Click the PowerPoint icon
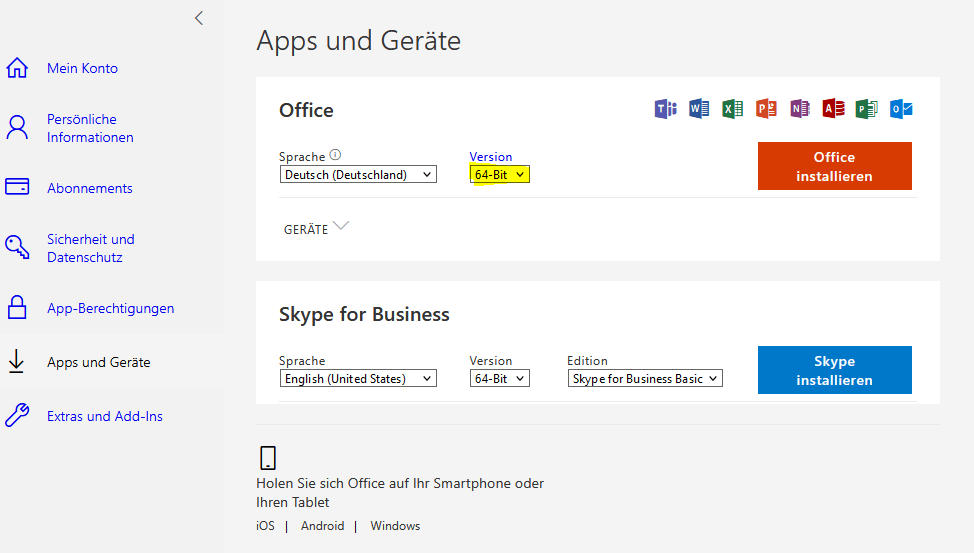This screenshot has width=974, height=553. tap(766, 109)
